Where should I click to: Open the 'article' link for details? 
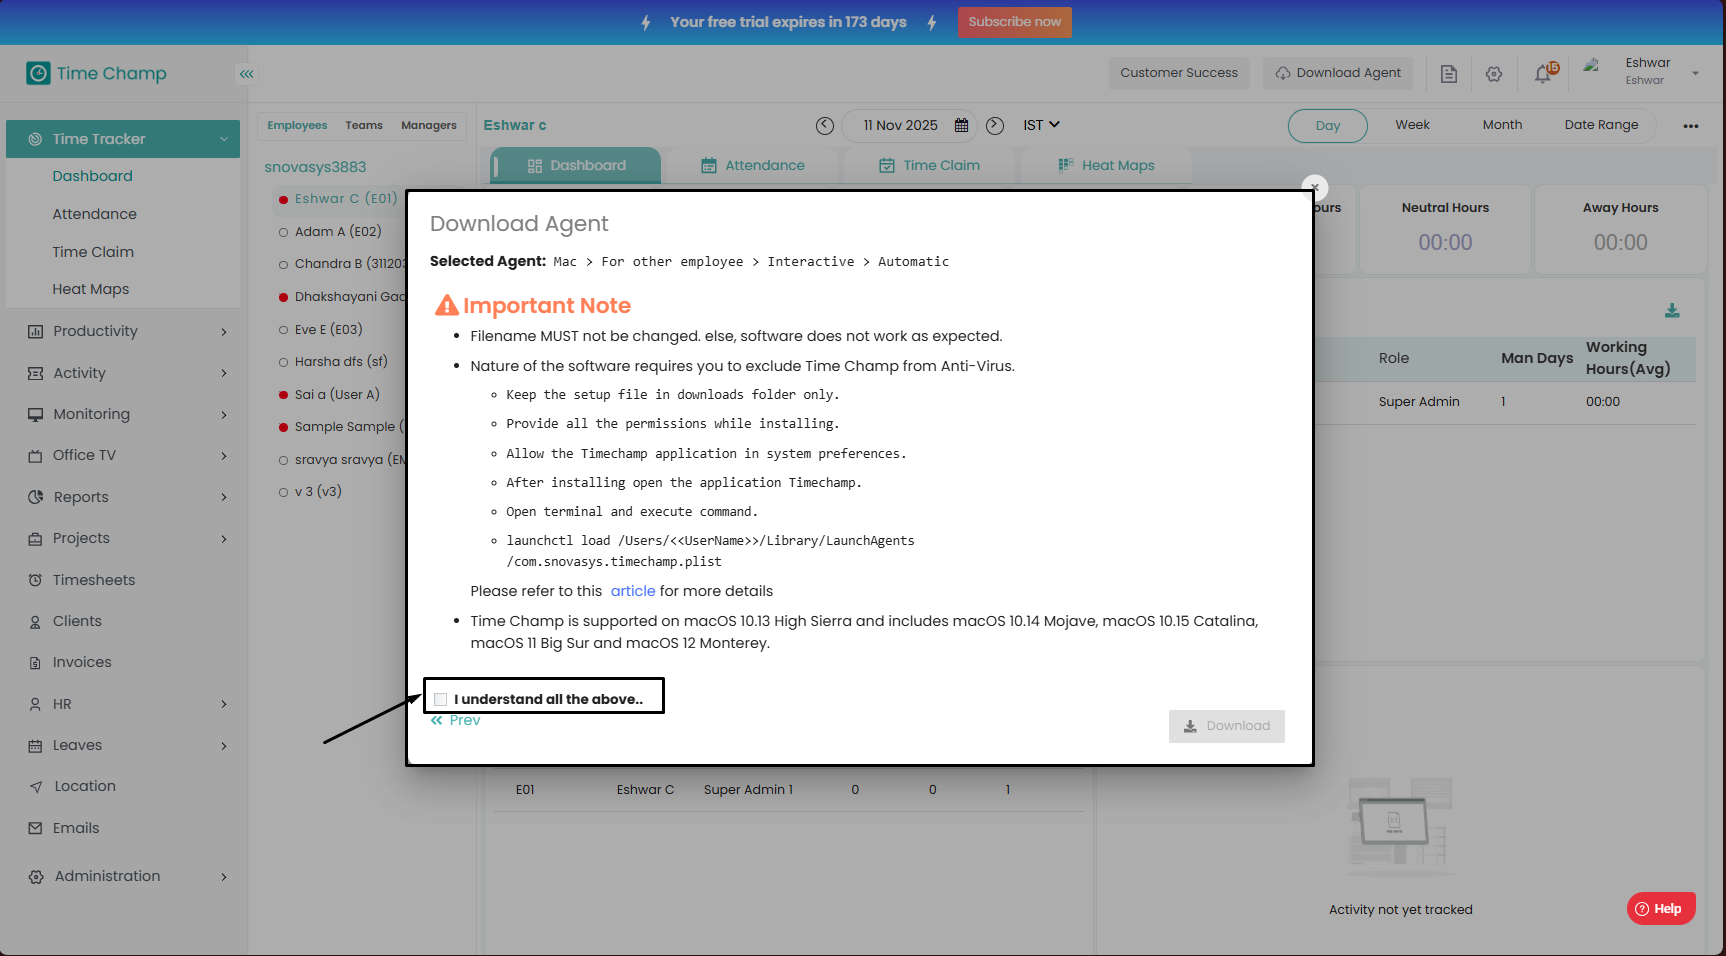[x=633, y=591]
